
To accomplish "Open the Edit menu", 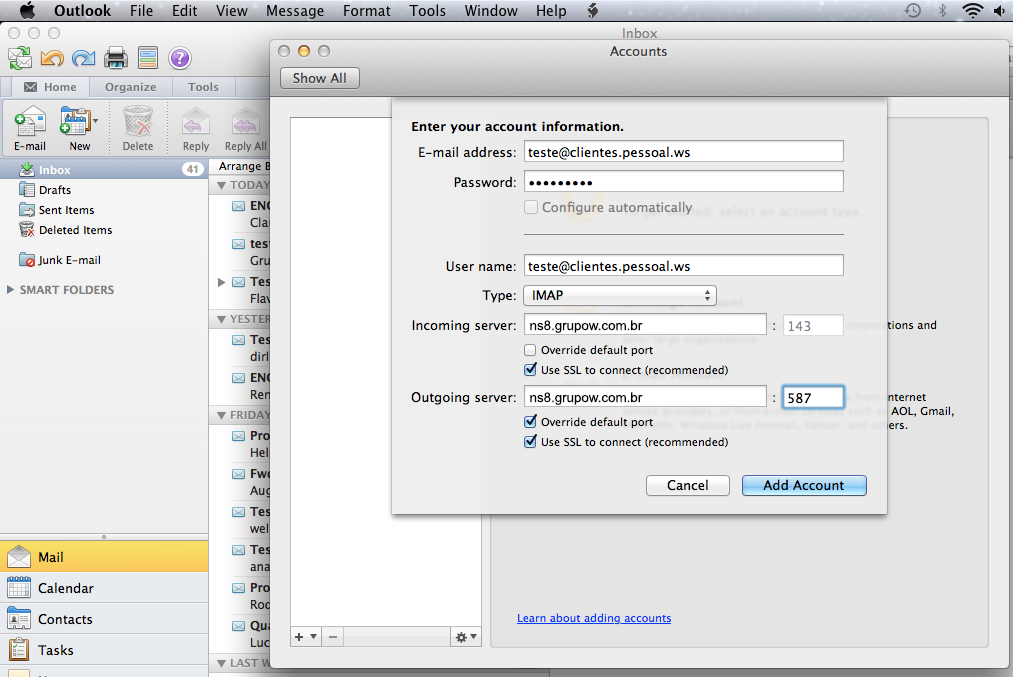I will pyautogui.click(x=184, y=10).
